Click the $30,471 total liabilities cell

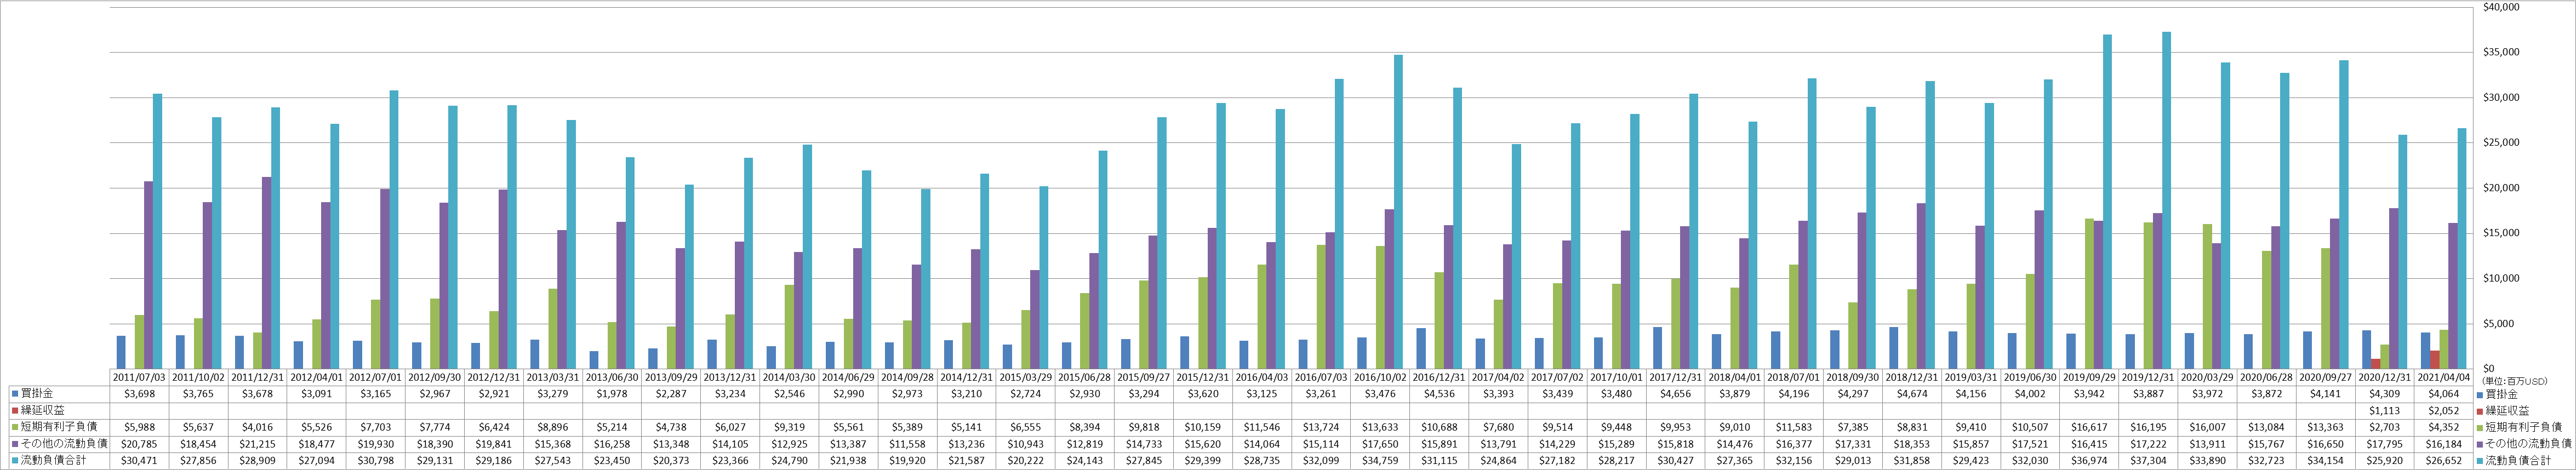click(x=139, y=461)
